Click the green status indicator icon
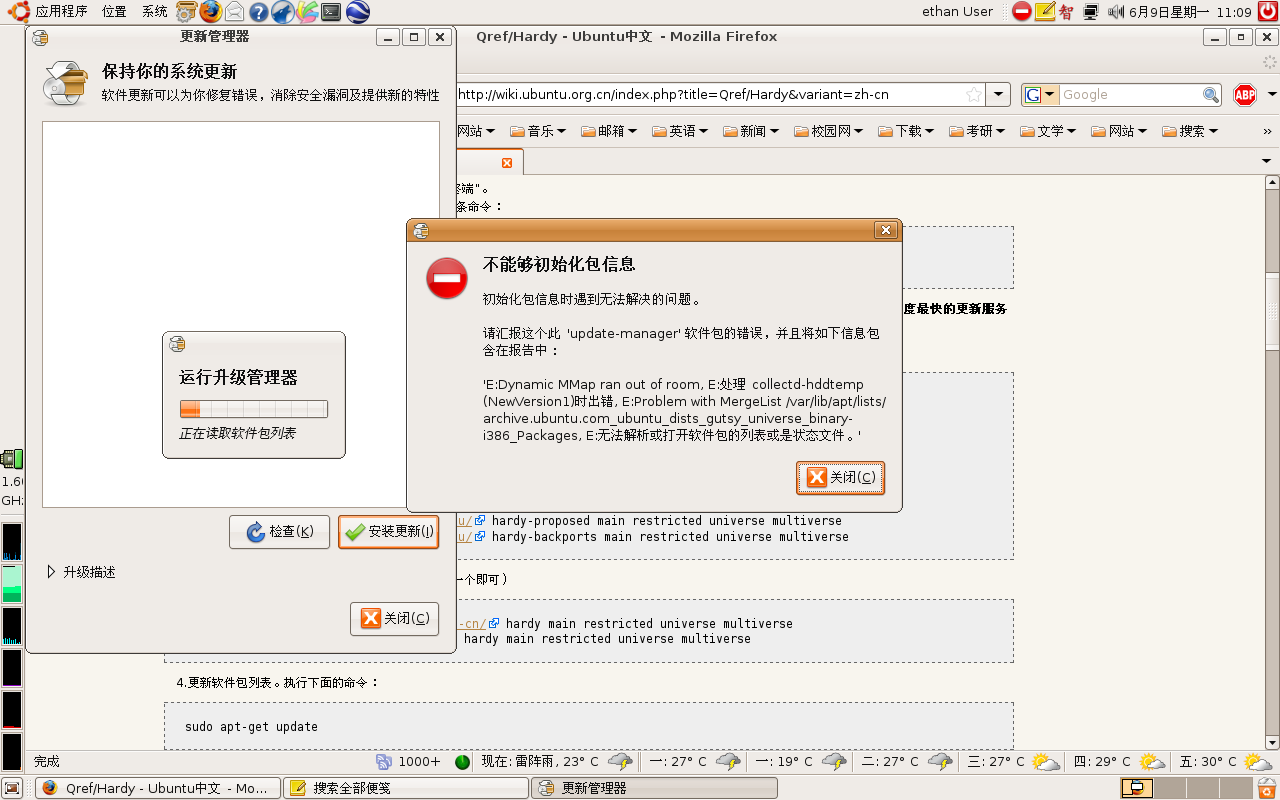 click(462, 762)
